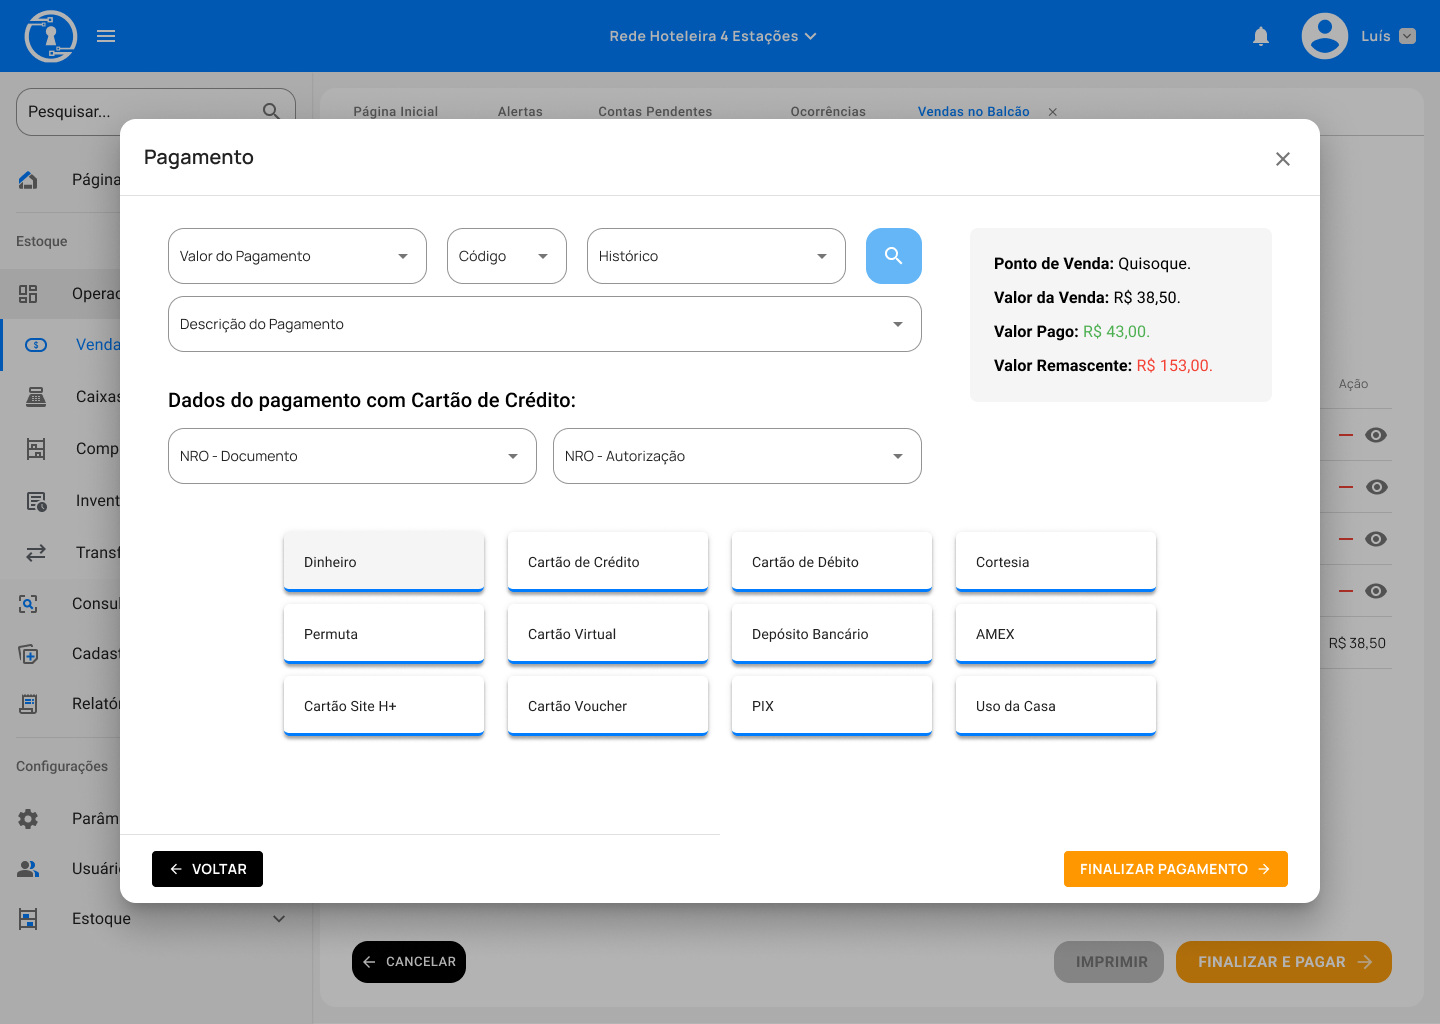The width and height of the screenshot is (1440, 1024).
Task: Switch to the Contas Pendentes tab
Action: pyautogui.click(x=655, y=112)
